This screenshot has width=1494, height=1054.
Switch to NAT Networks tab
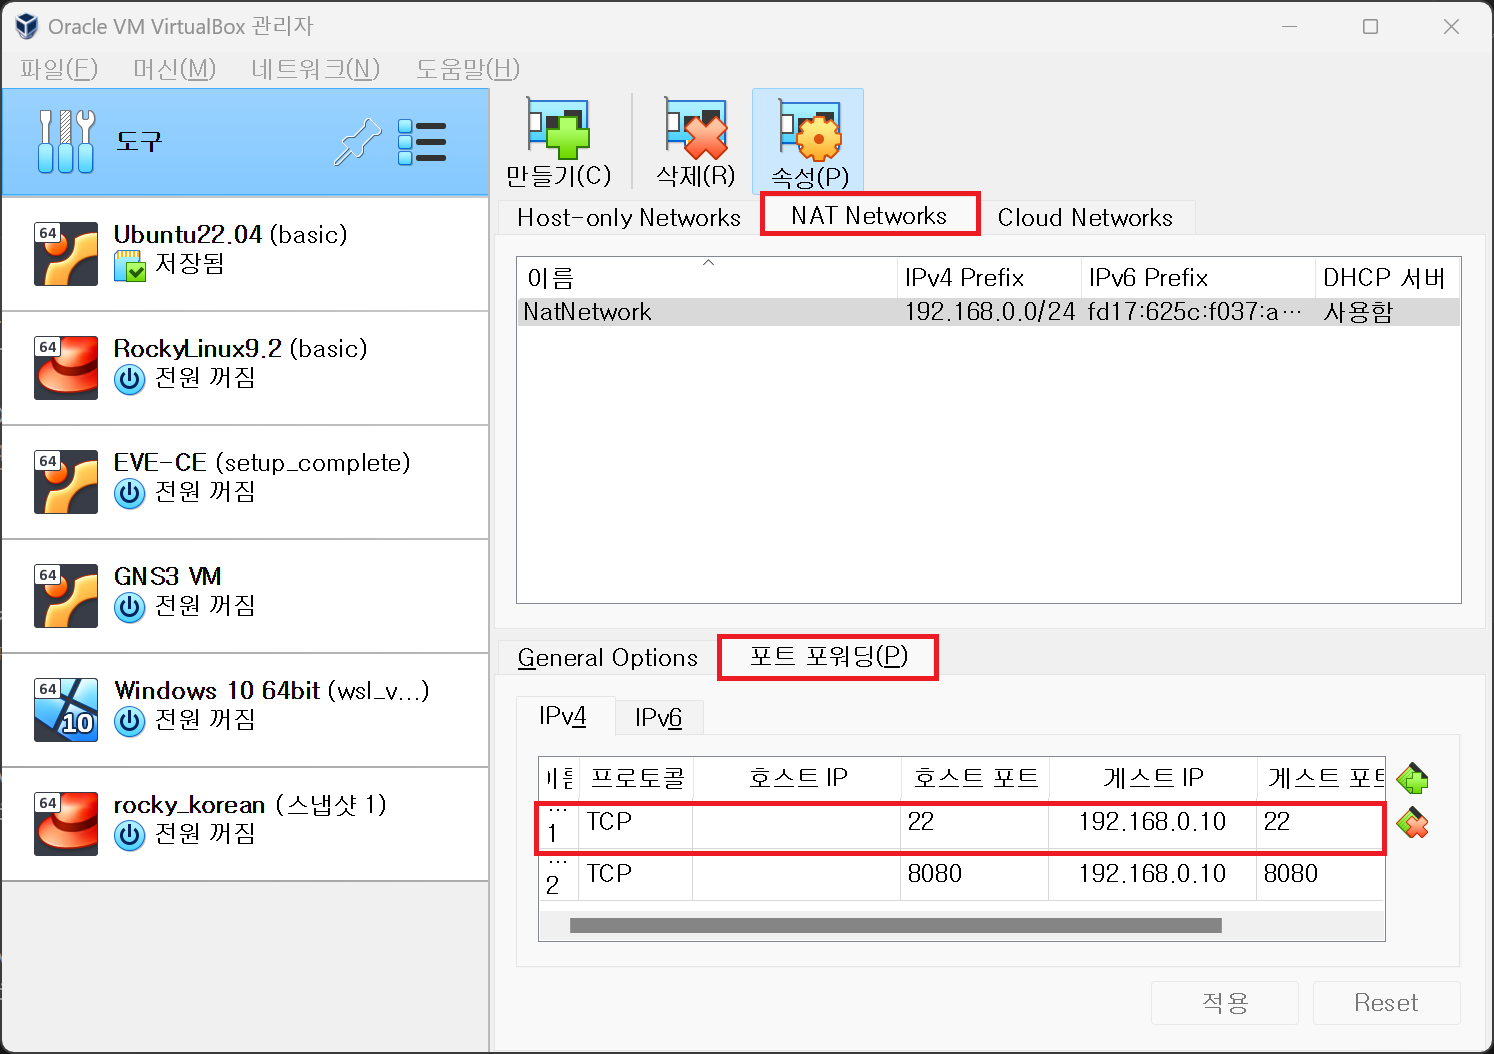(x=869, y=215)
